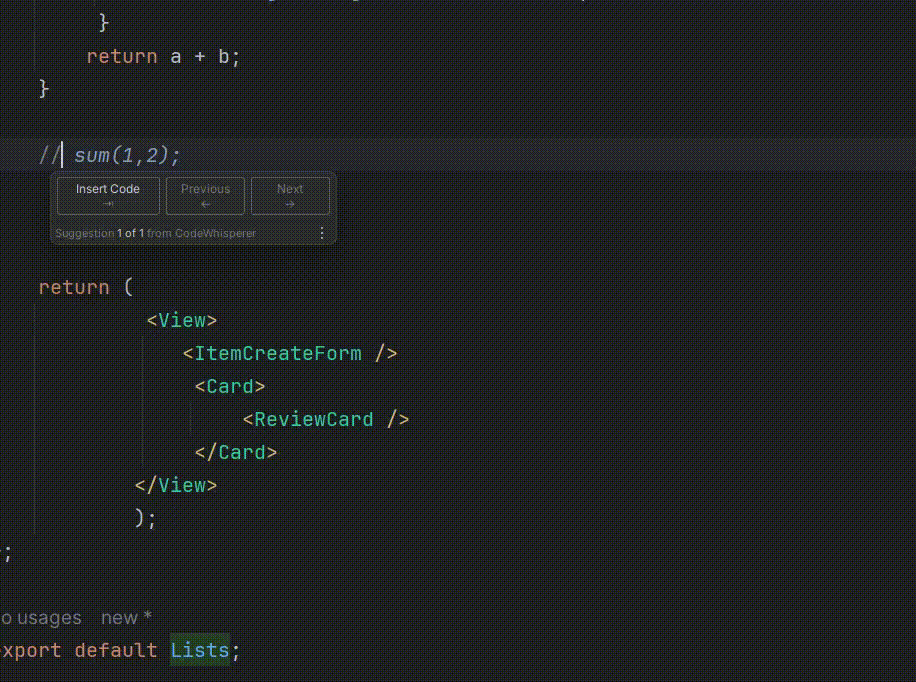This screenshot has width=916, height=682.
Task: Click the 'Suggestion 1 of 1 from CodeWhisperer' label
Action: 155,233
